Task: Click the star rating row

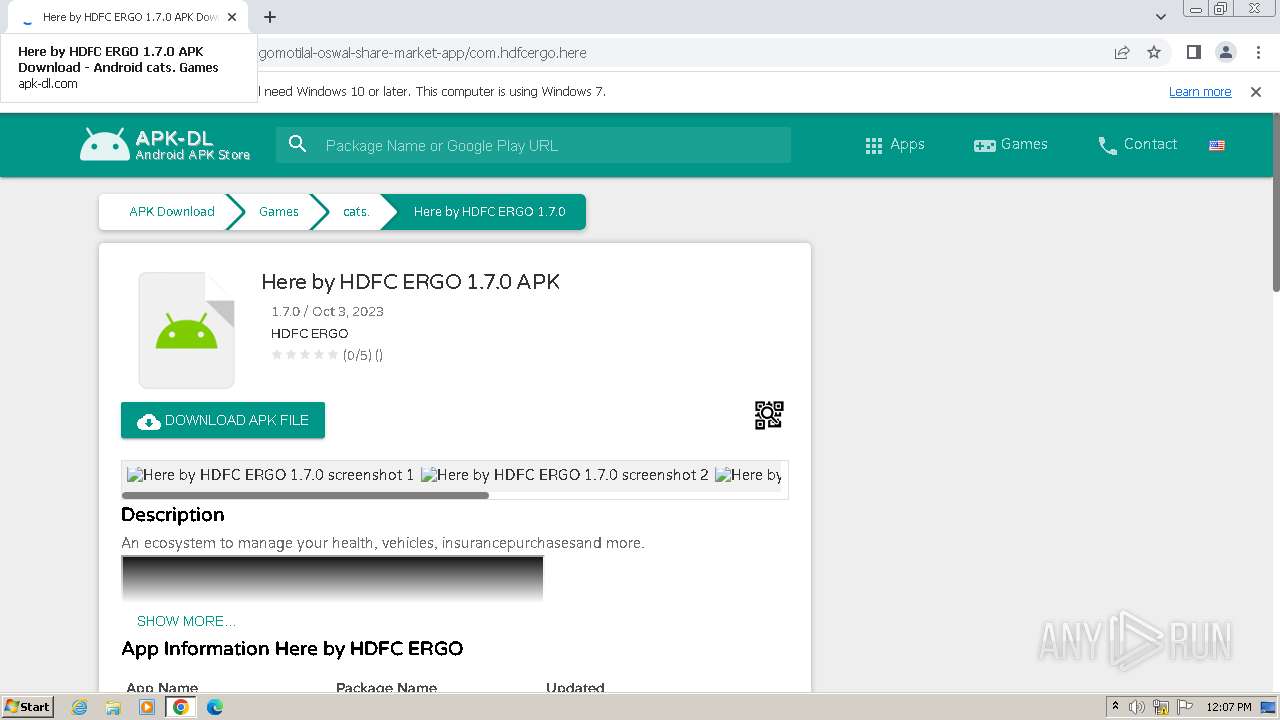Action: pos(304,355)
